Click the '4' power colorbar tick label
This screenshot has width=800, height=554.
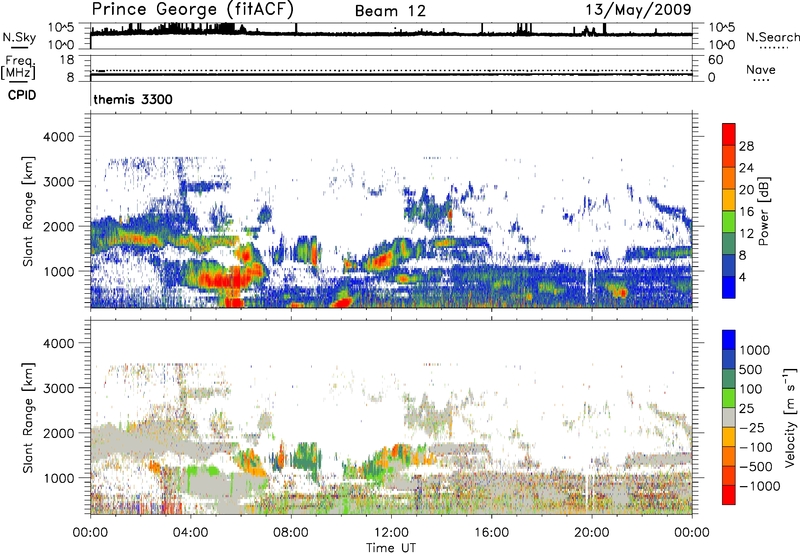pos(742,277)
